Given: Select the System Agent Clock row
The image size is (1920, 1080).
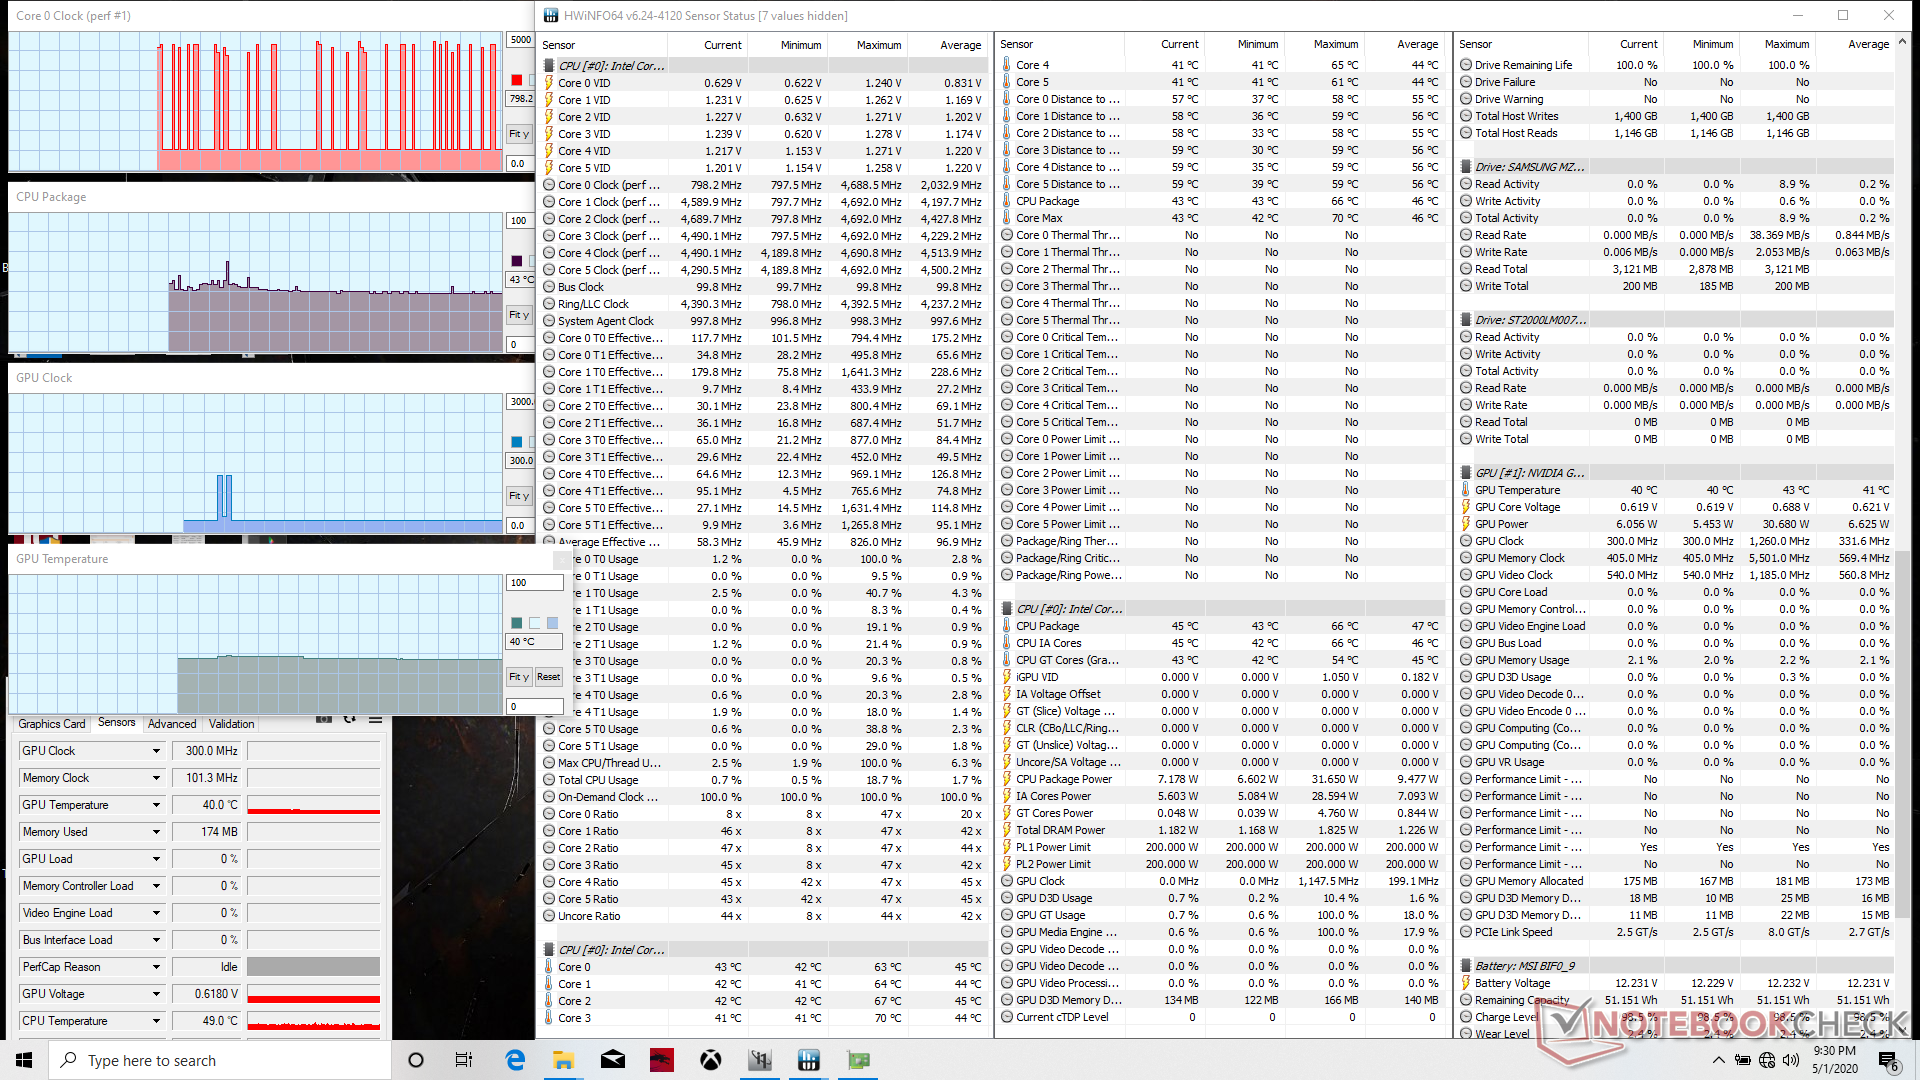Looking at the screenshot, I should point(765,321).
